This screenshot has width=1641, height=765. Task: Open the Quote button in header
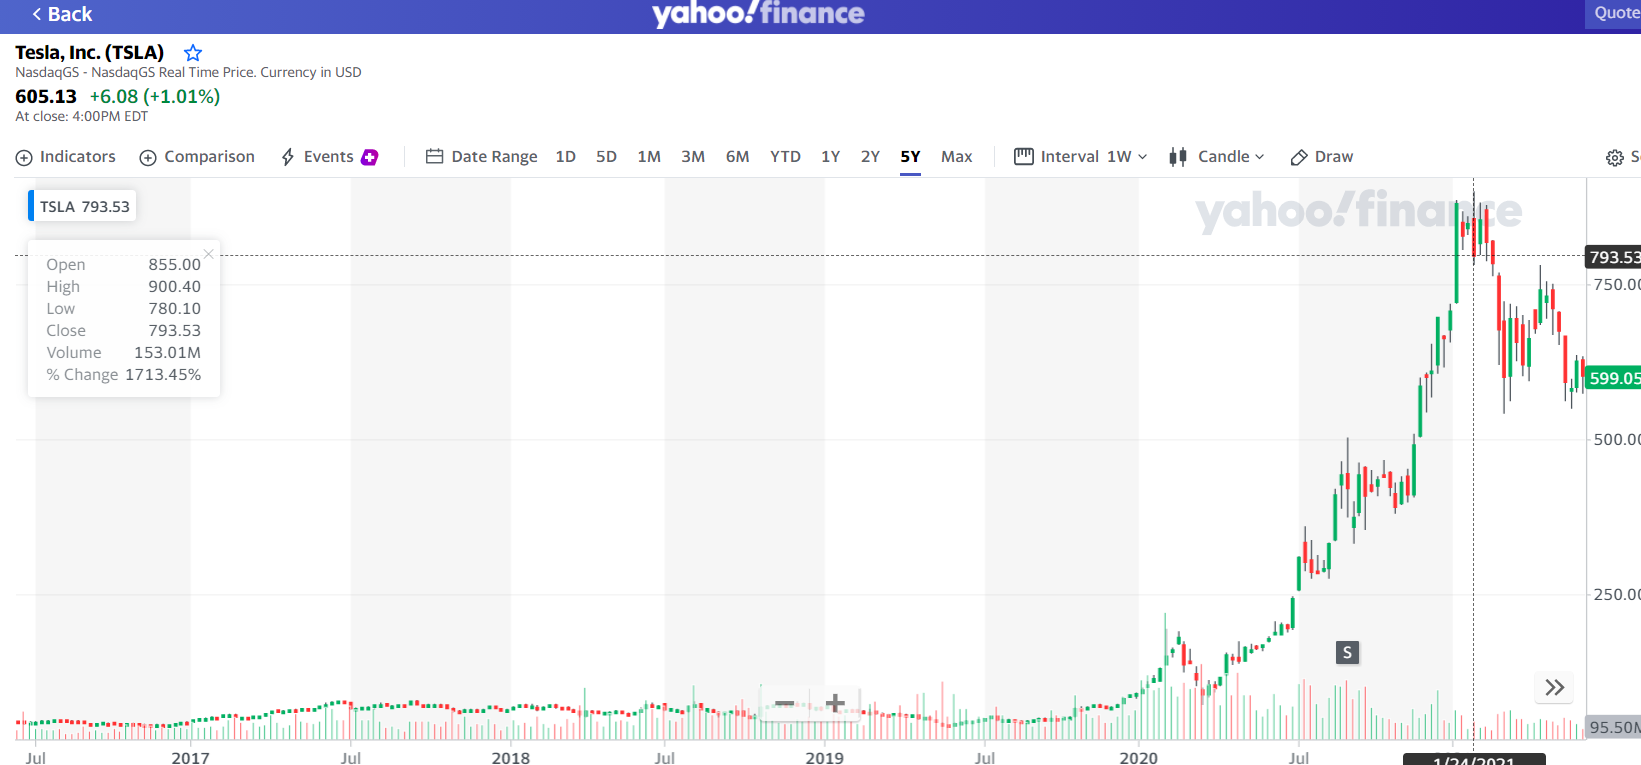pos(1614,13)
